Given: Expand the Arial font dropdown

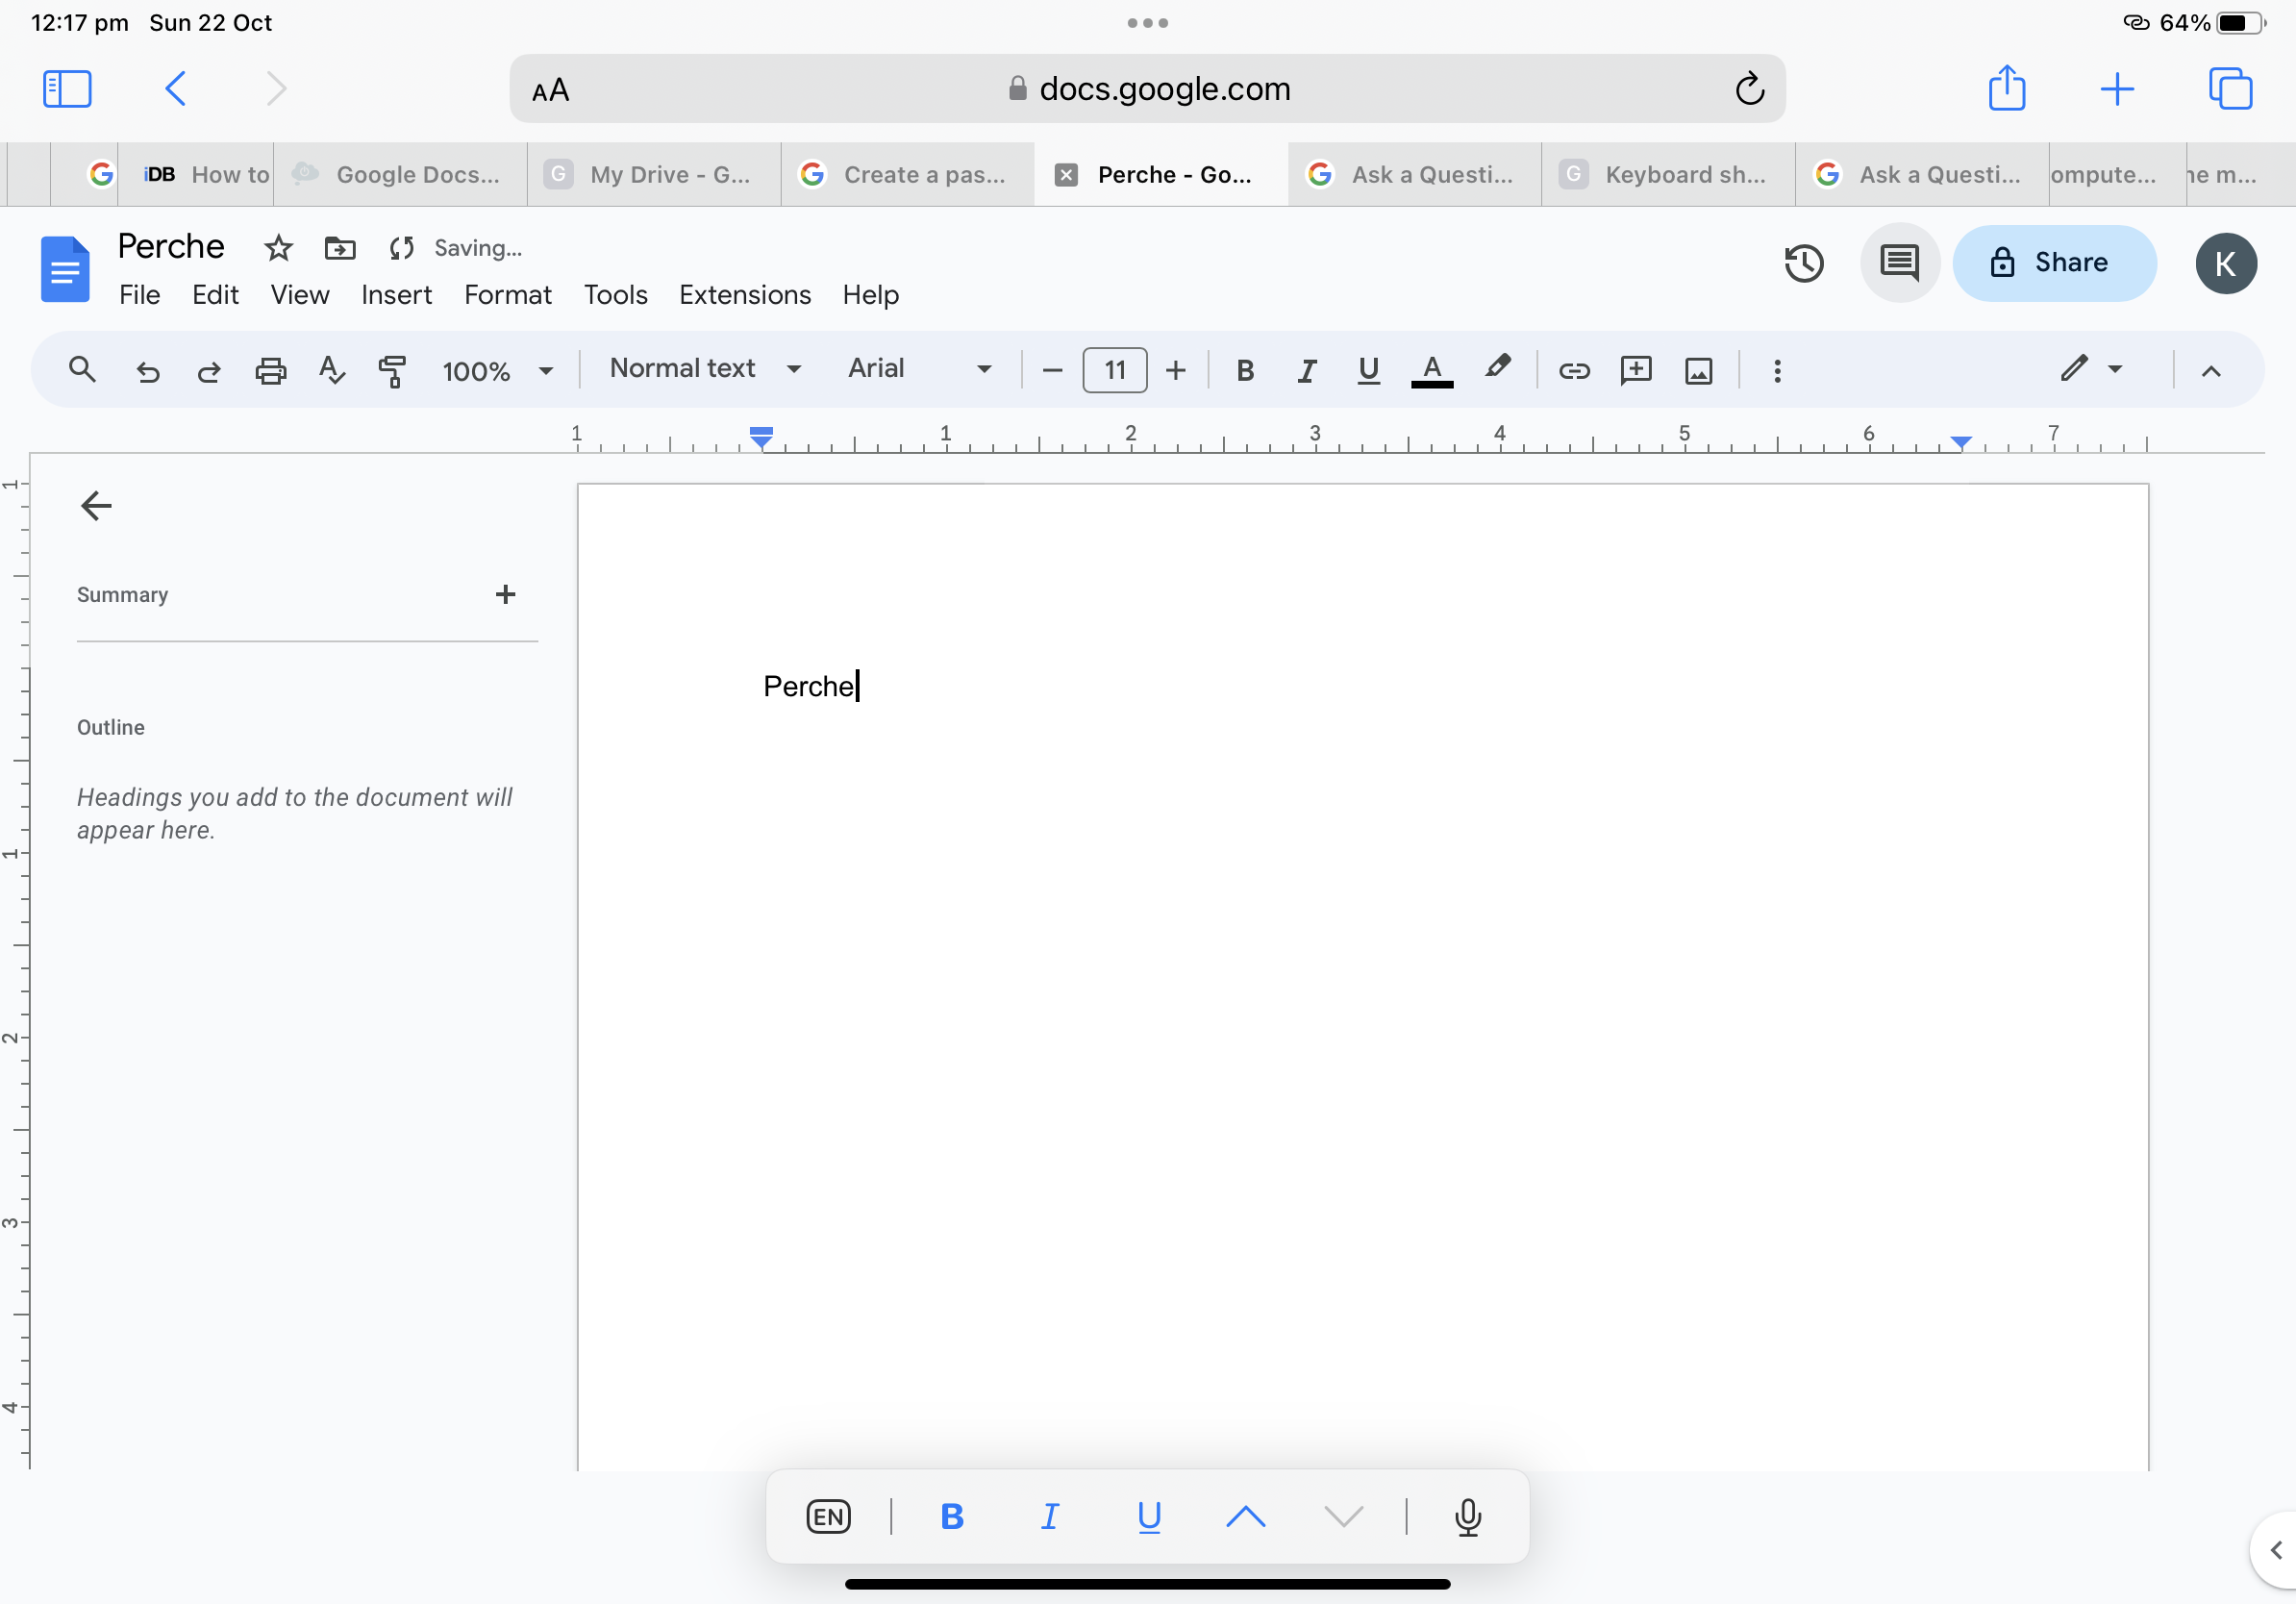Looking at the screenshot, I should tap(918, 369).
